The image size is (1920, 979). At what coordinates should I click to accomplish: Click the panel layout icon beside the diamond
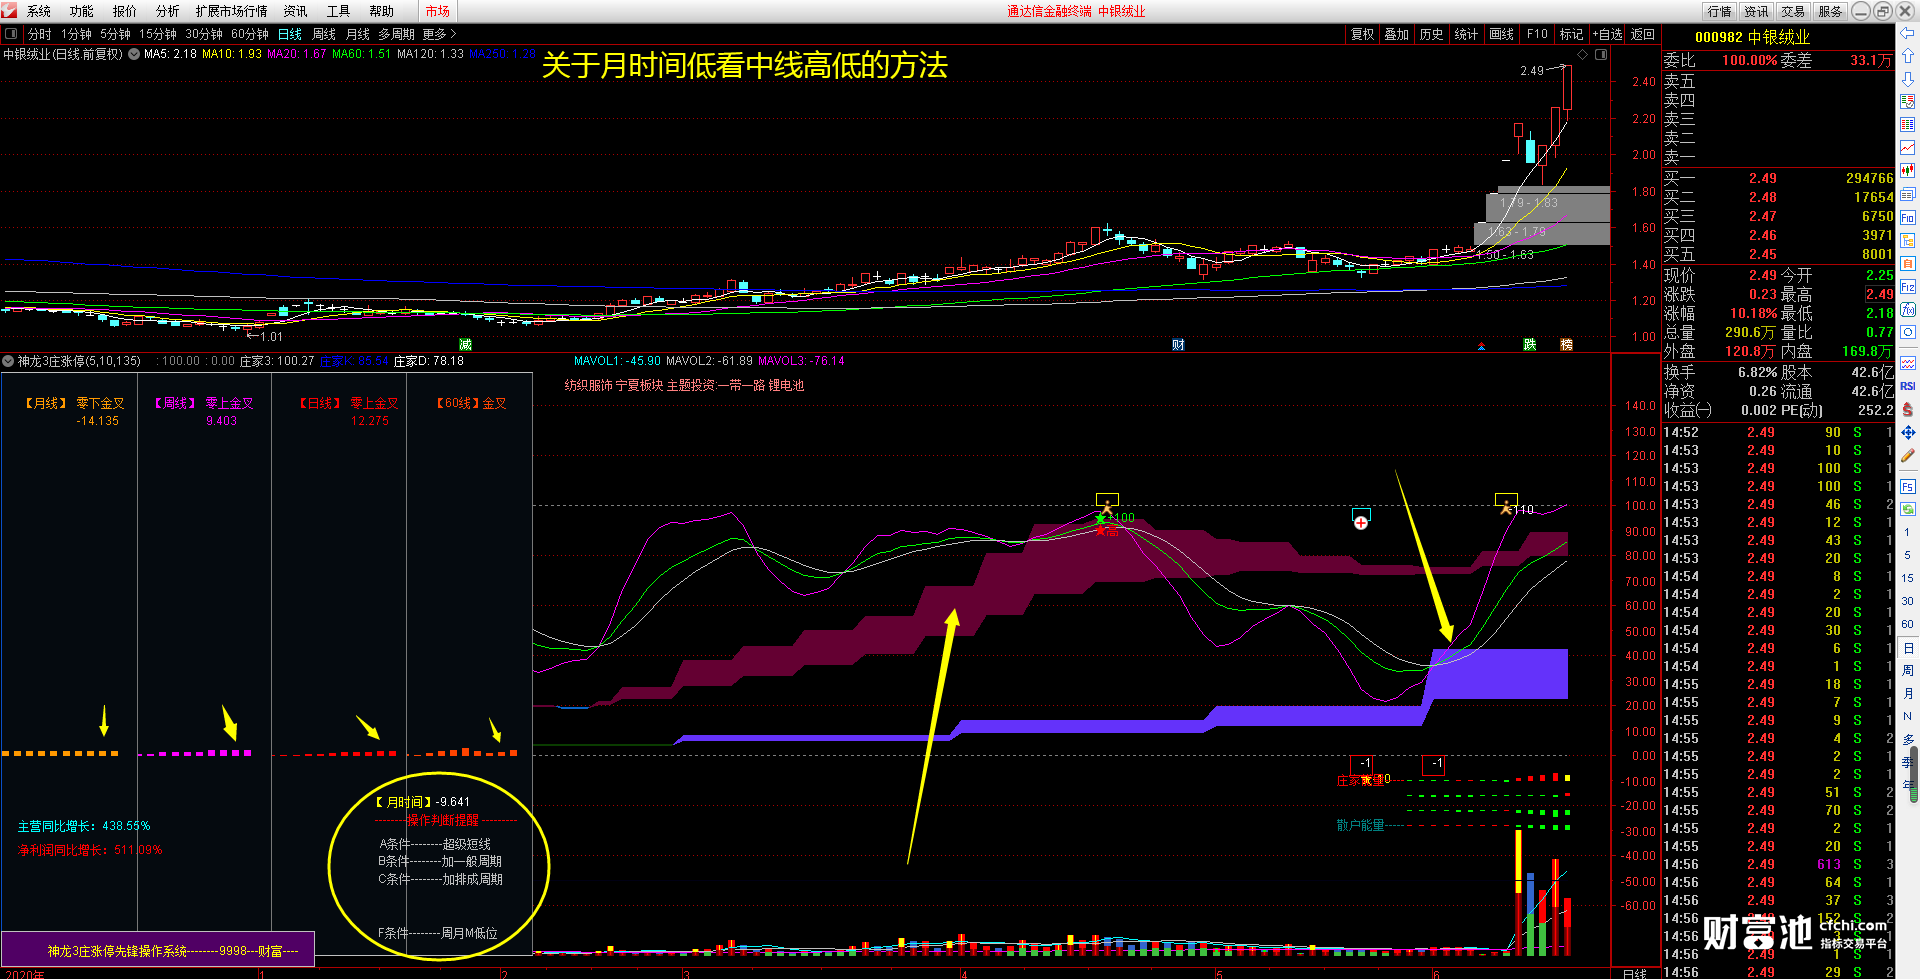(x=1600, y=54)
